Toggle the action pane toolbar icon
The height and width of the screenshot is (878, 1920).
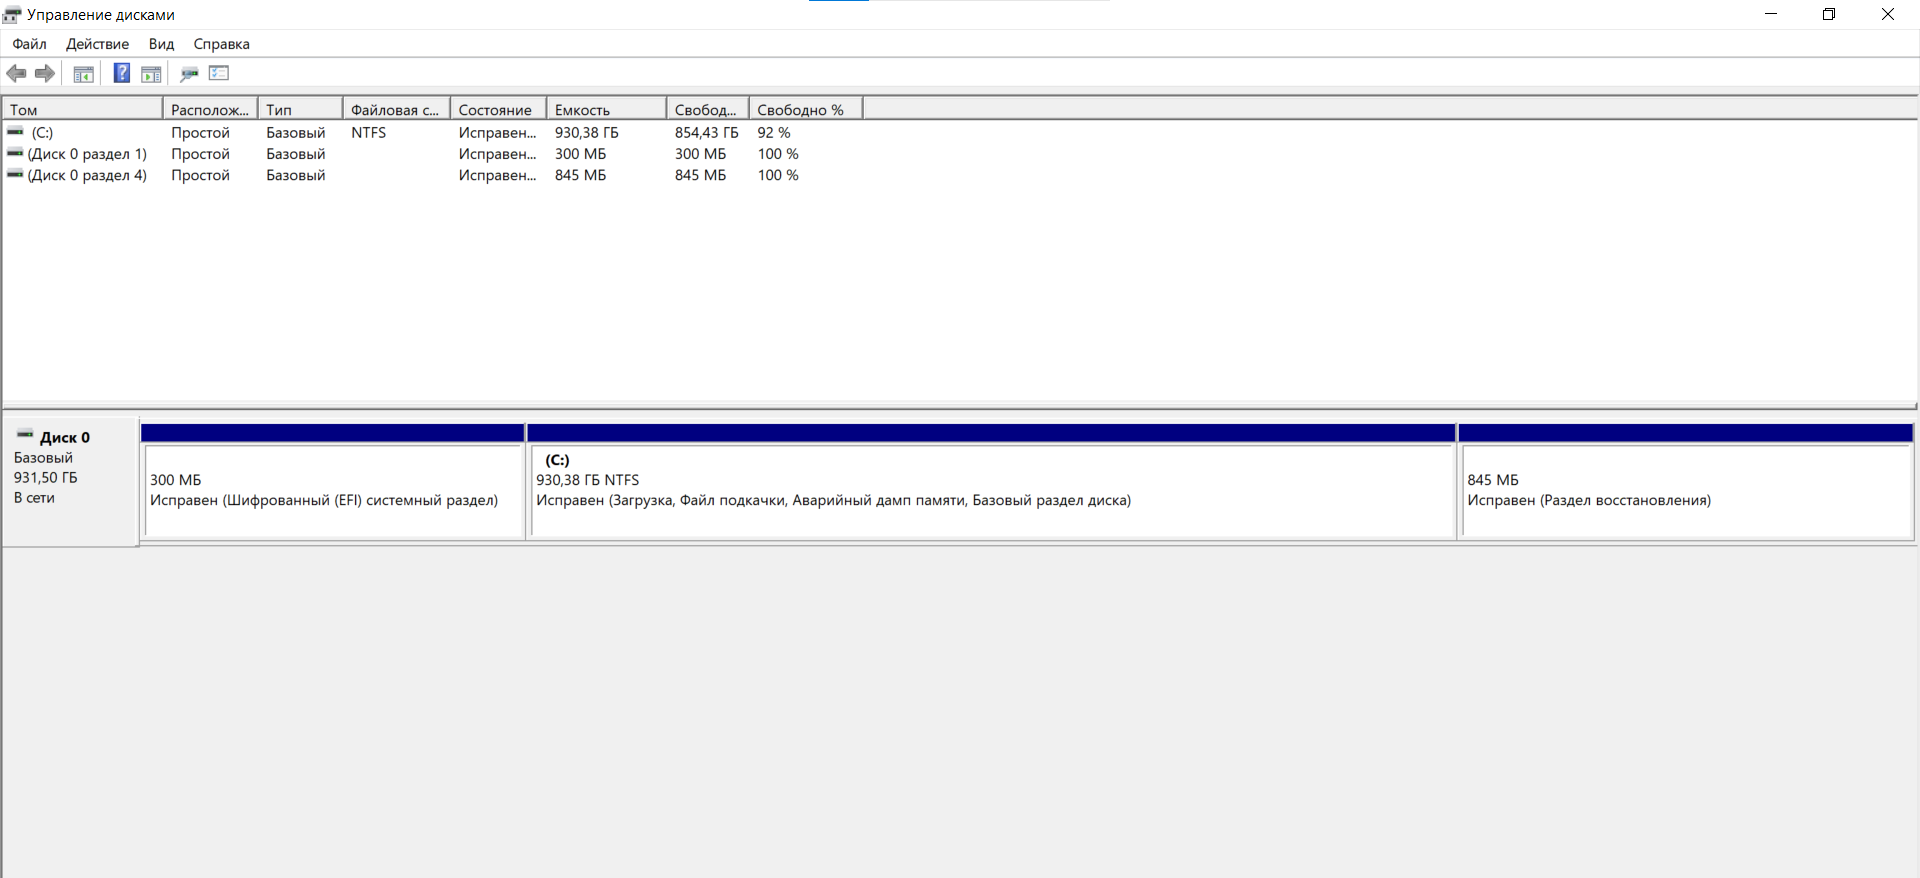point(151,73)
